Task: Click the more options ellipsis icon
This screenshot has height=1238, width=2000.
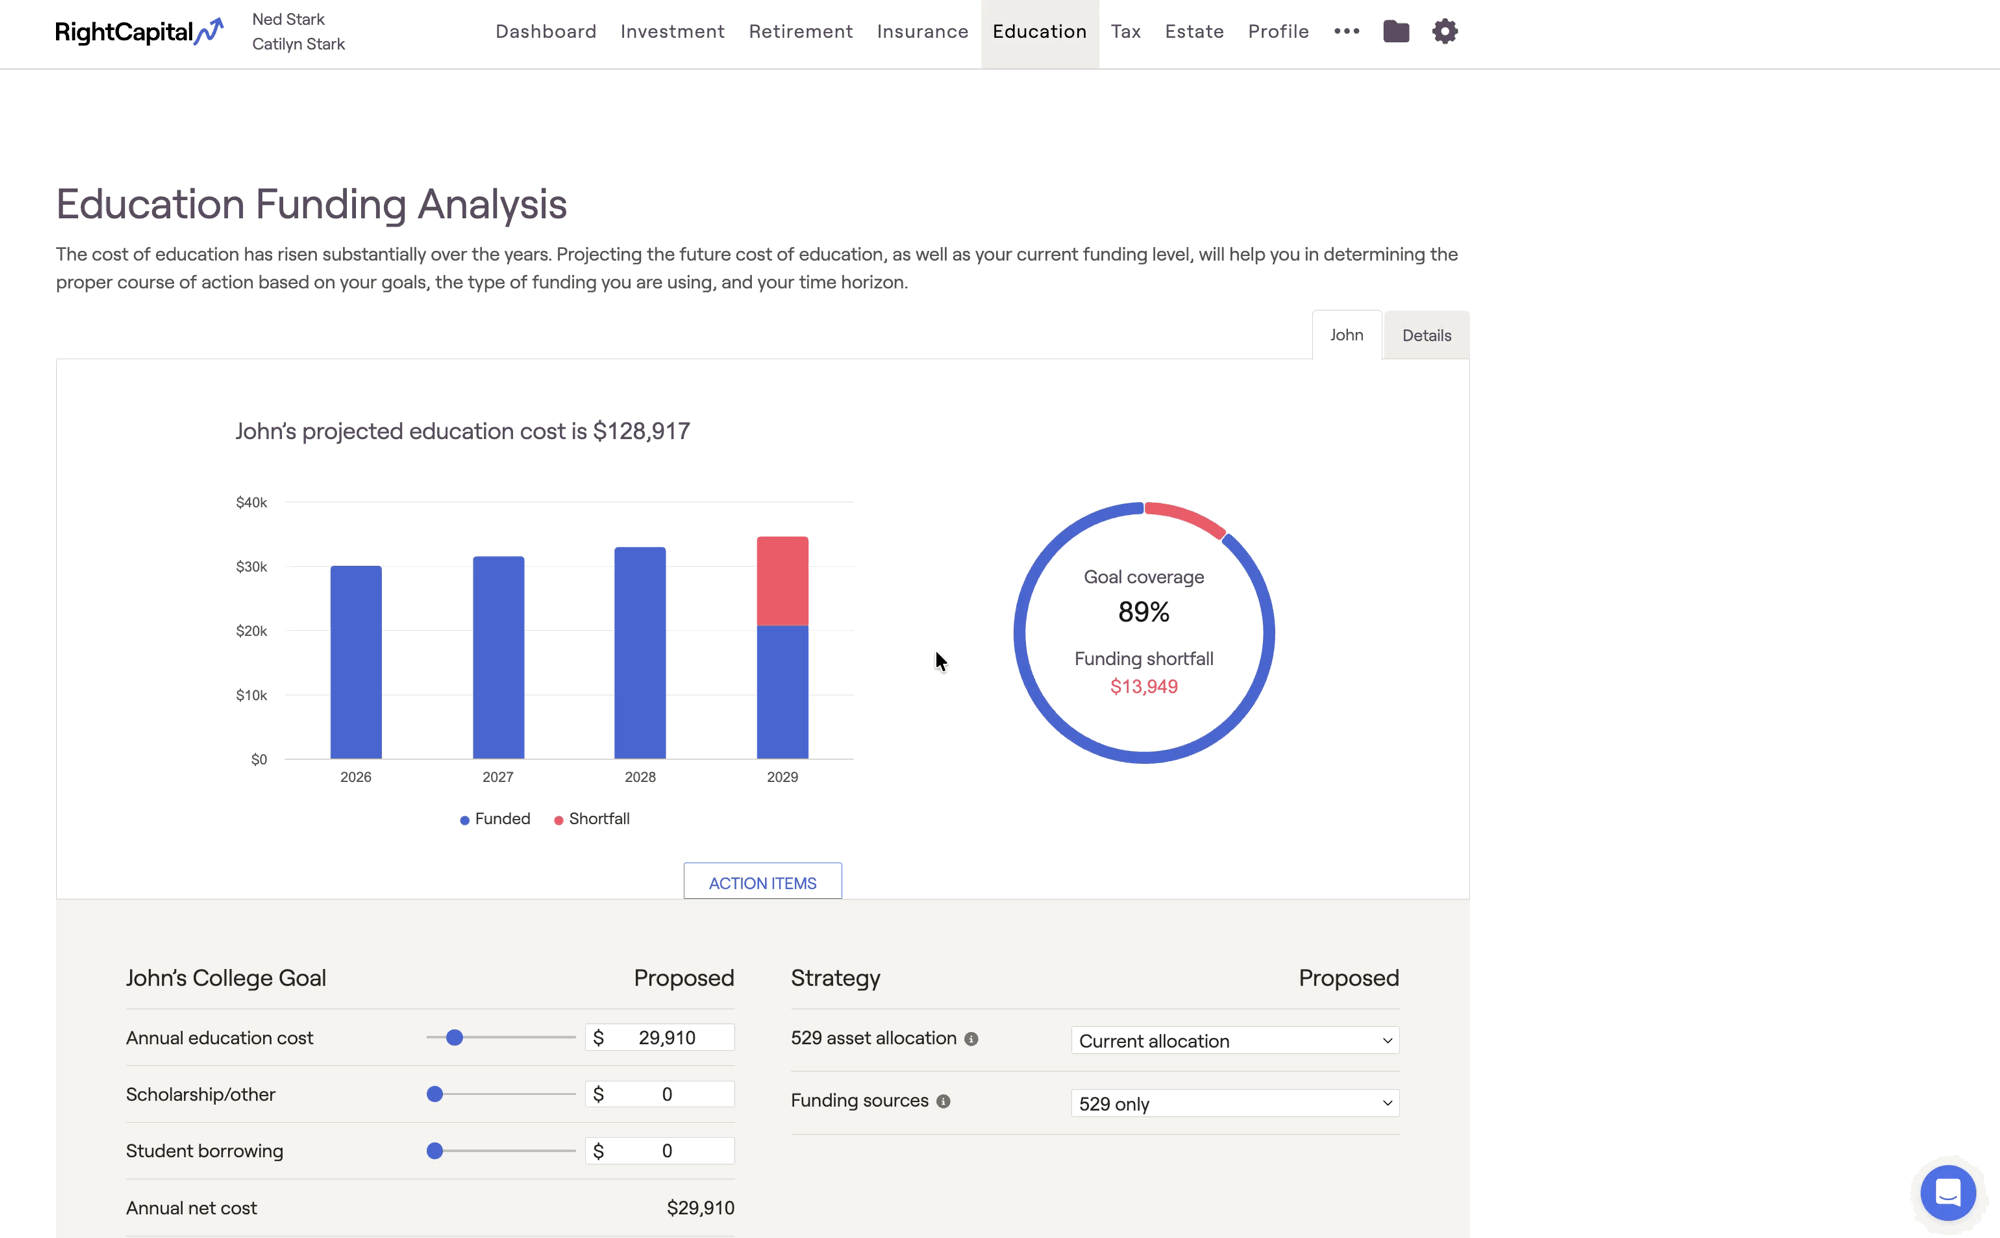Action: point(1346,32)
